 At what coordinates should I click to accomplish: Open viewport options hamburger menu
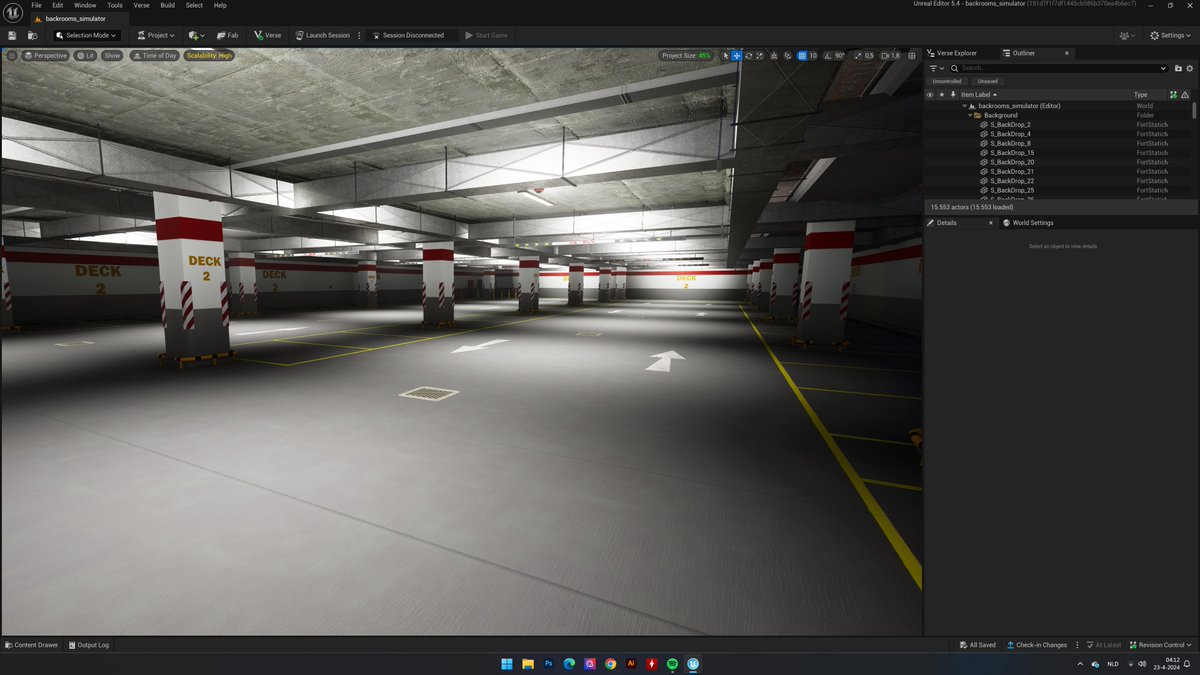tap(12, 55)
